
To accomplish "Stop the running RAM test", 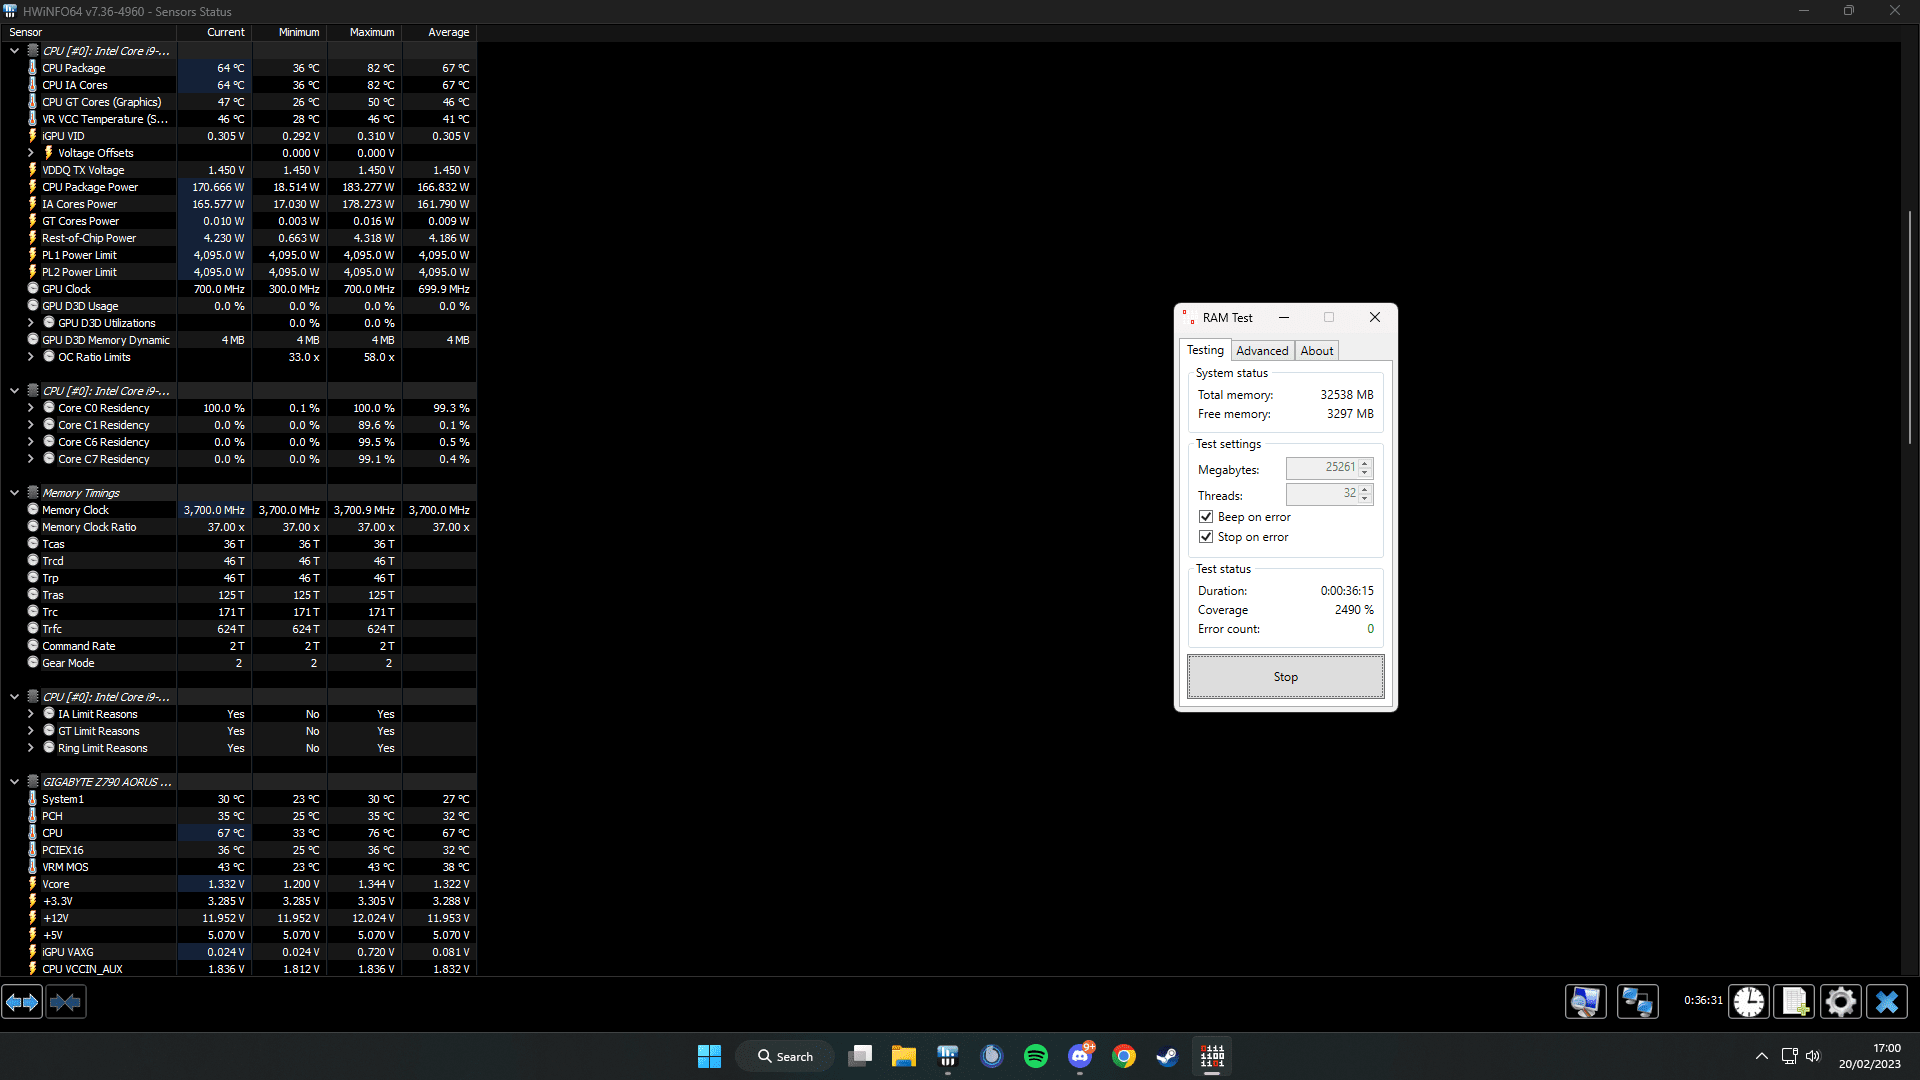I will (1286, 677).
